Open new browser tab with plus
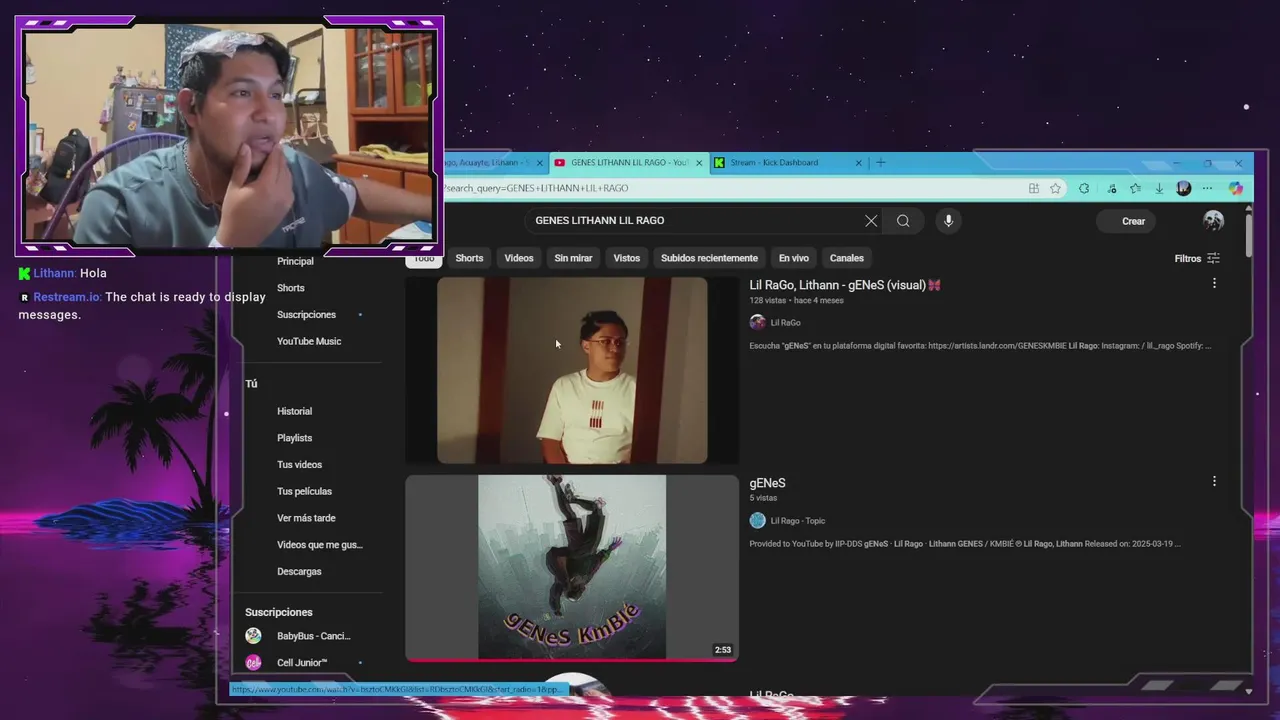The height and width of the screenshot is (720, 1280). [x=881, y=162]
